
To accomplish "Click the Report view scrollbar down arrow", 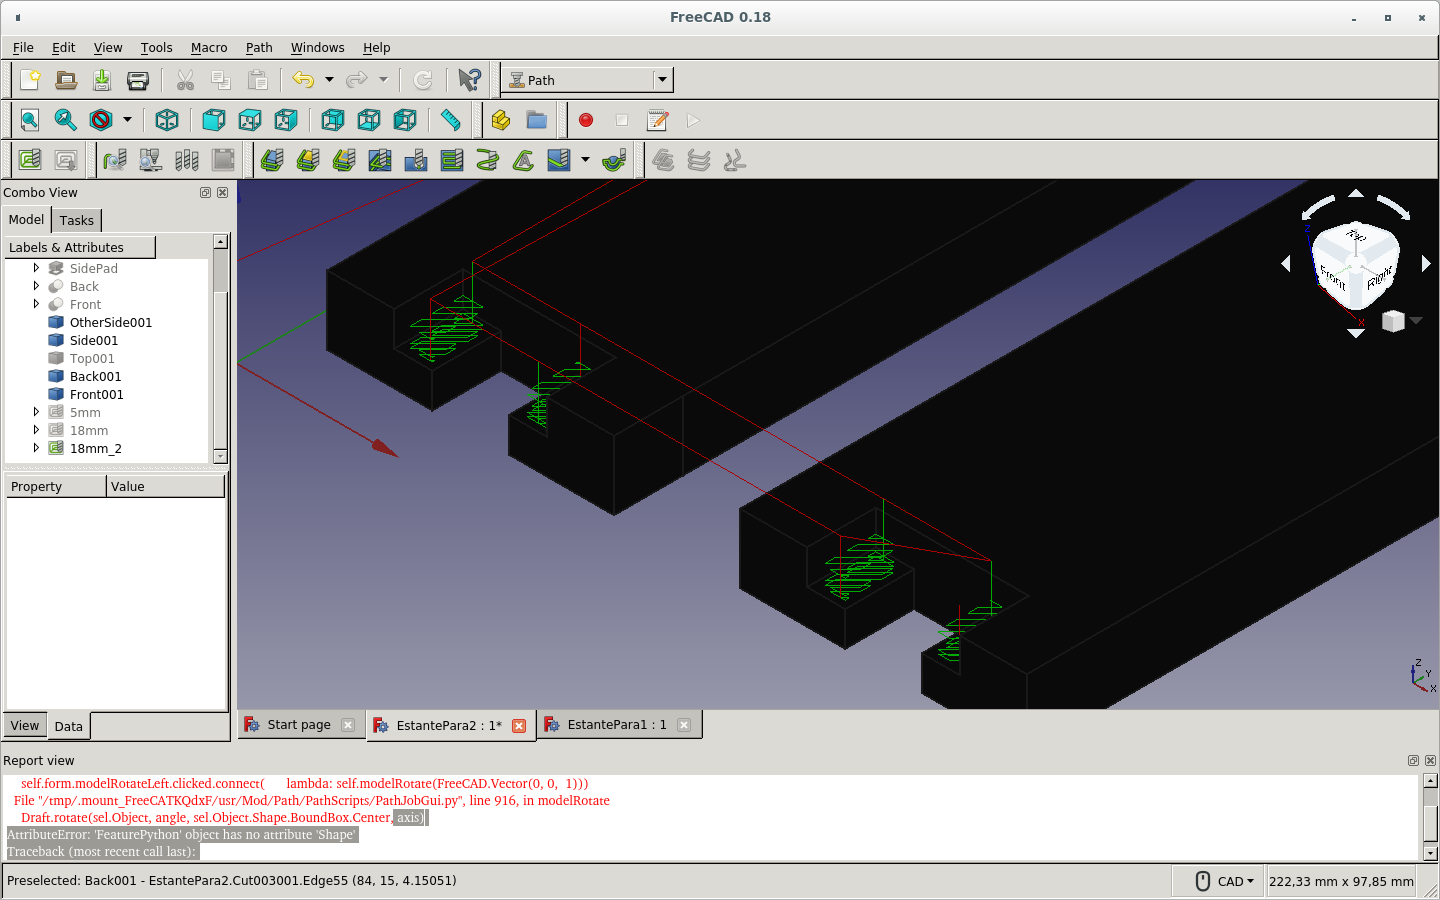I will coord(1430,853).
